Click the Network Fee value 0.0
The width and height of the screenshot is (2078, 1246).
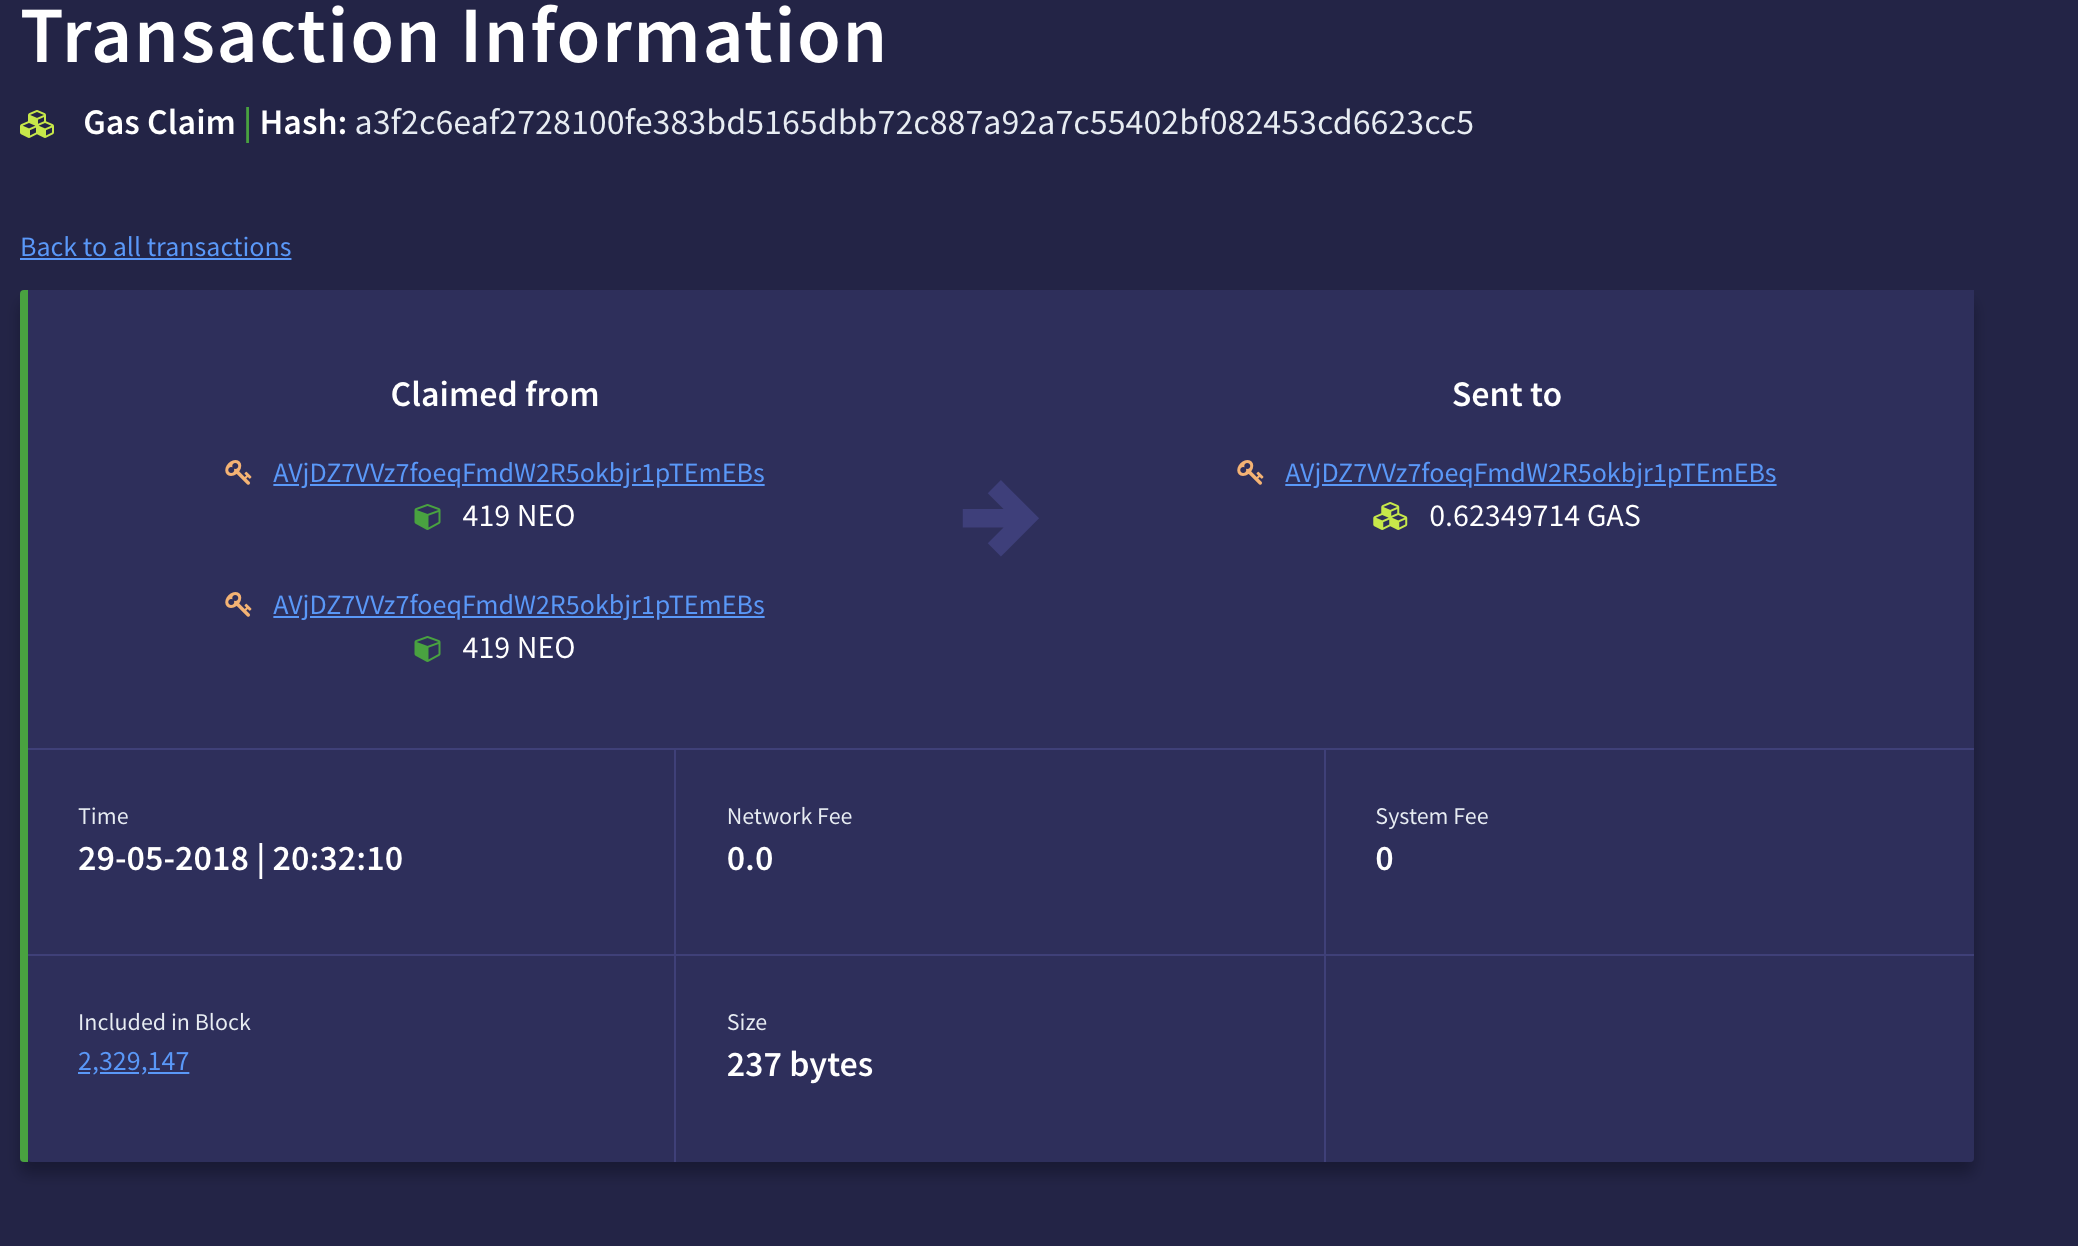(x=750, y=859)
